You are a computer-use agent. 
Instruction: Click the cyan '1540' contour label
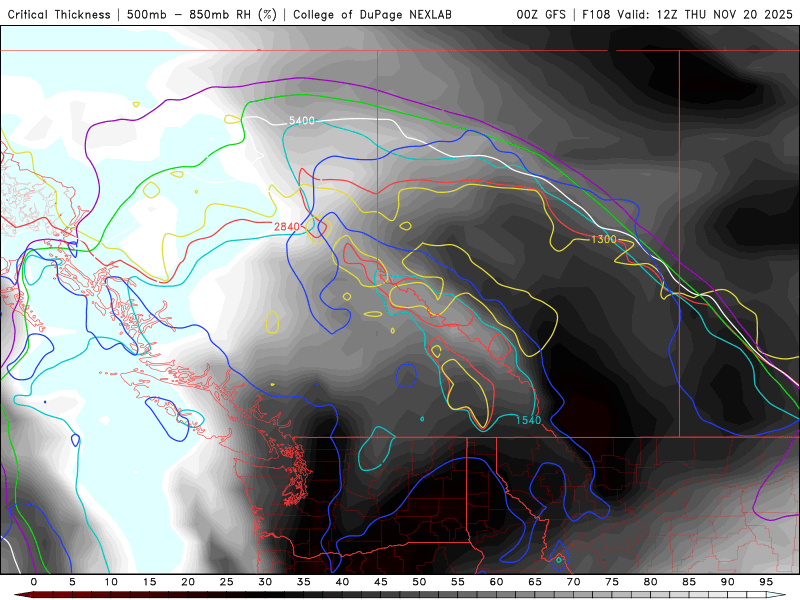coord(528,420)
